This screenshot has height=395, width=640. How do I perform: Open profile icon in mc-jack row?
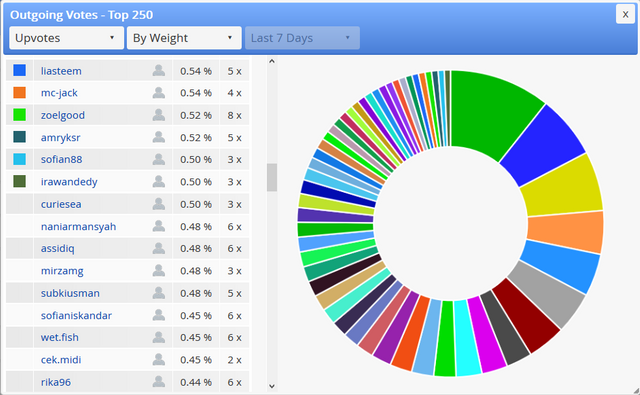point(159,93)
